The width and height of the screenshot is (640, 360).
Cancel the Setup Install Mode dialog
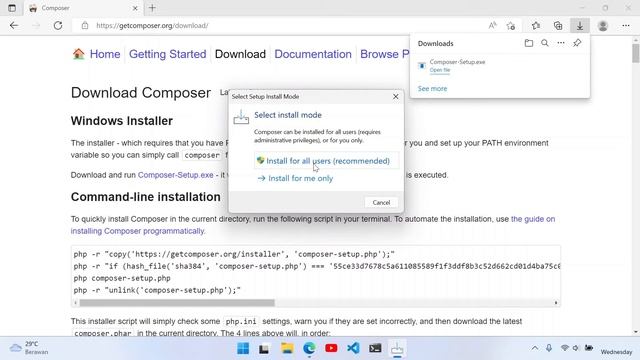point(381,202)
